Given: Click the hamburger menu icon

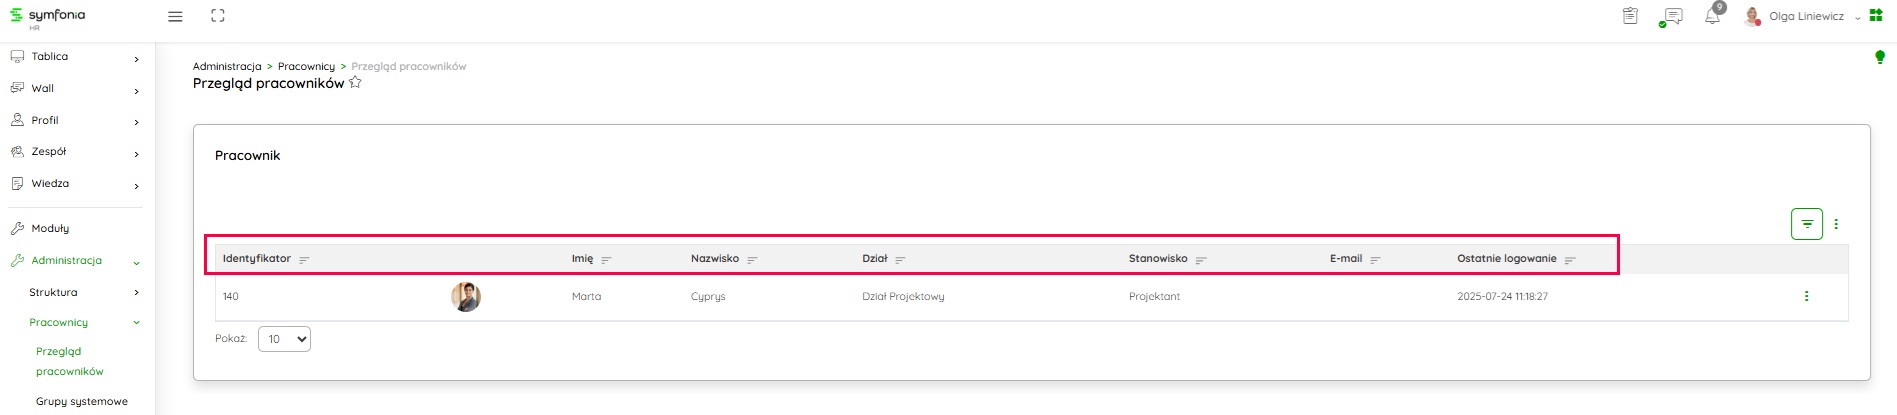Looking at the screenshot, I should (x=175, y=16).
